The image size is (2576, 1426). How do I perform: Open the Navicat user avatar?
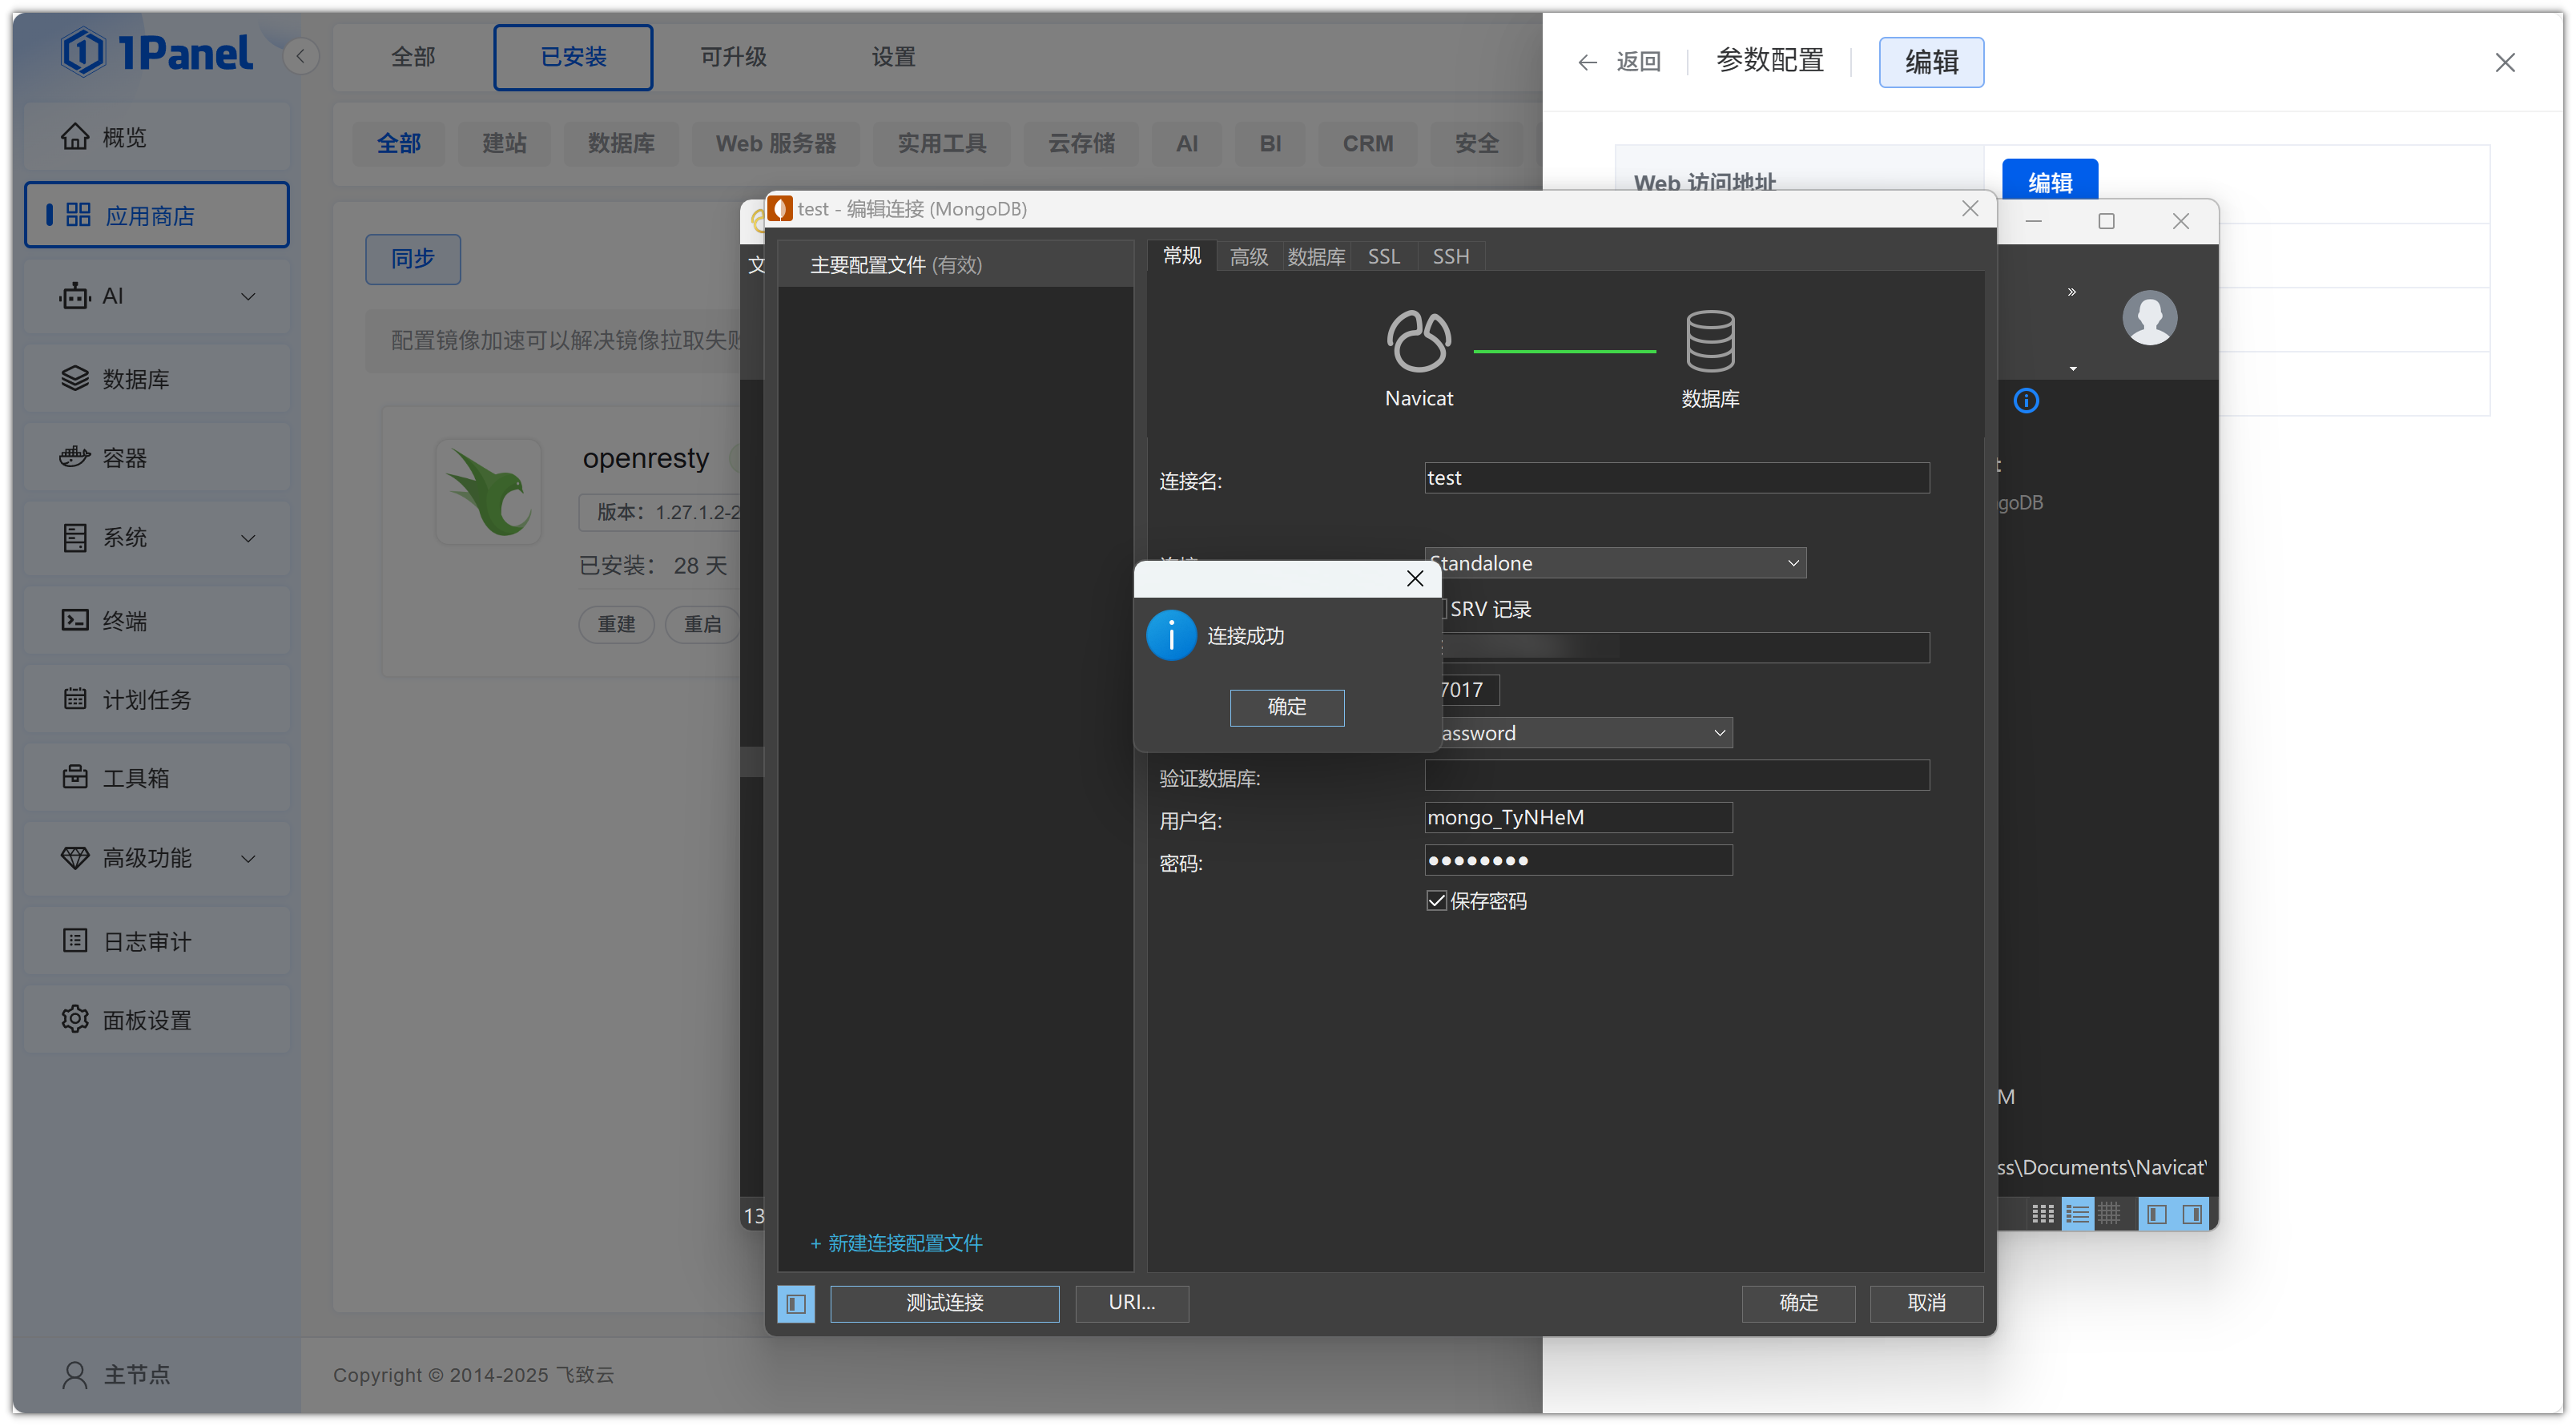point(2149,318)
